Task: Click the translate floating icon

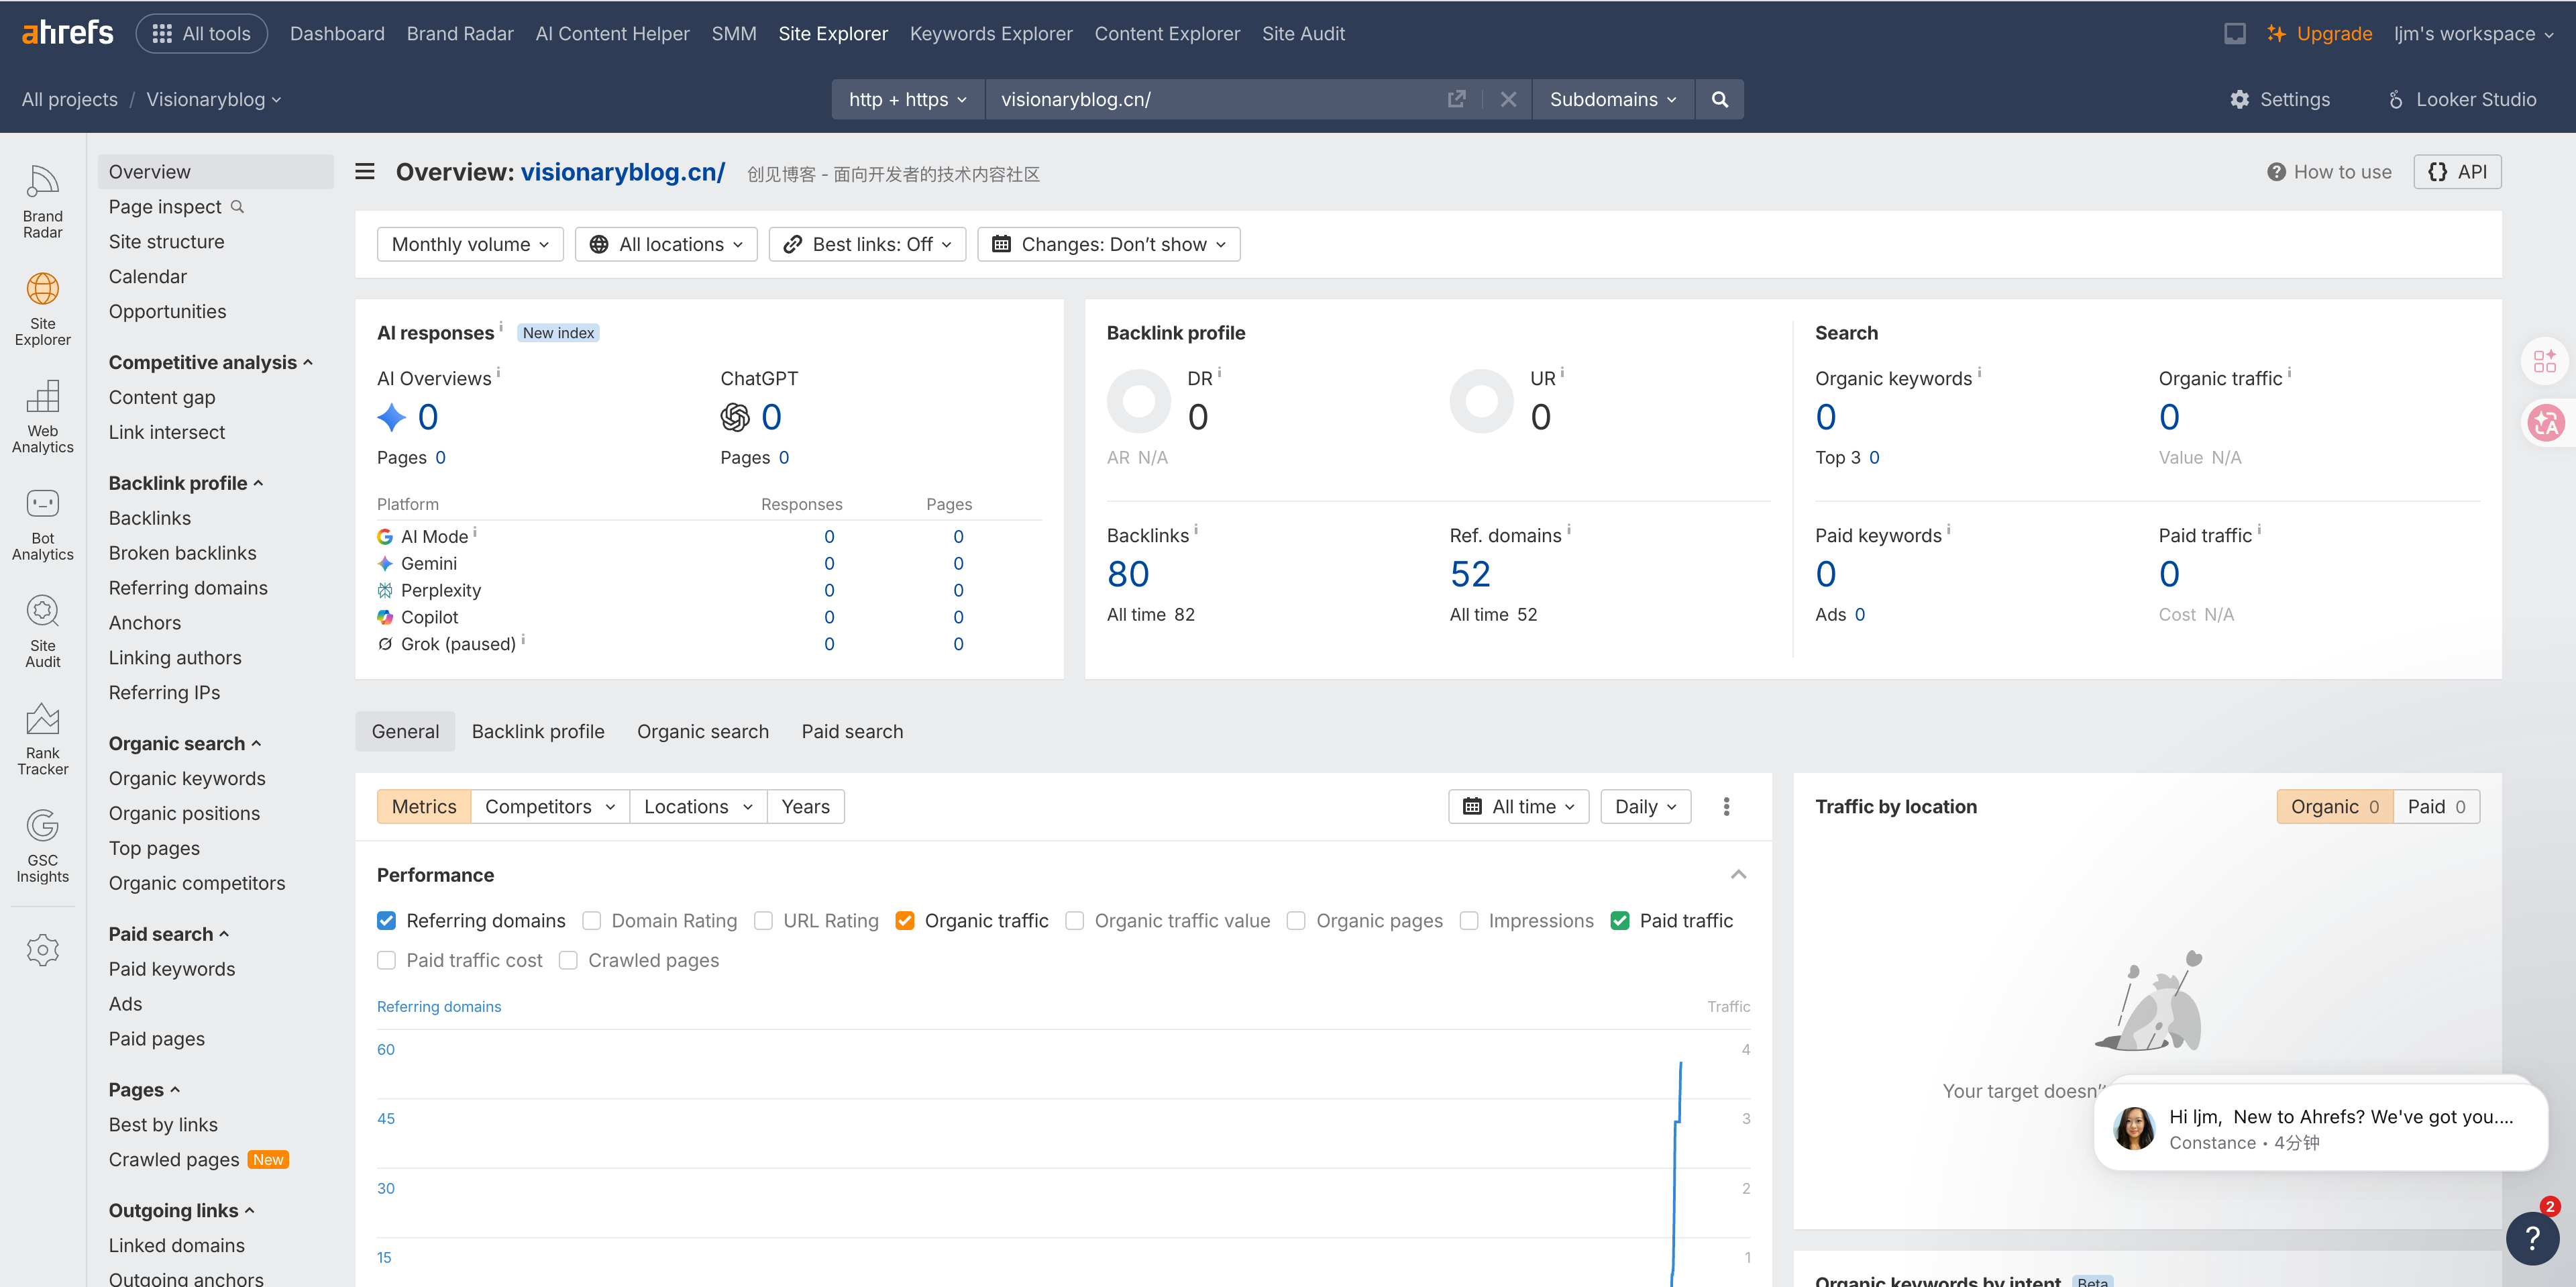Action: [2546, 422]
